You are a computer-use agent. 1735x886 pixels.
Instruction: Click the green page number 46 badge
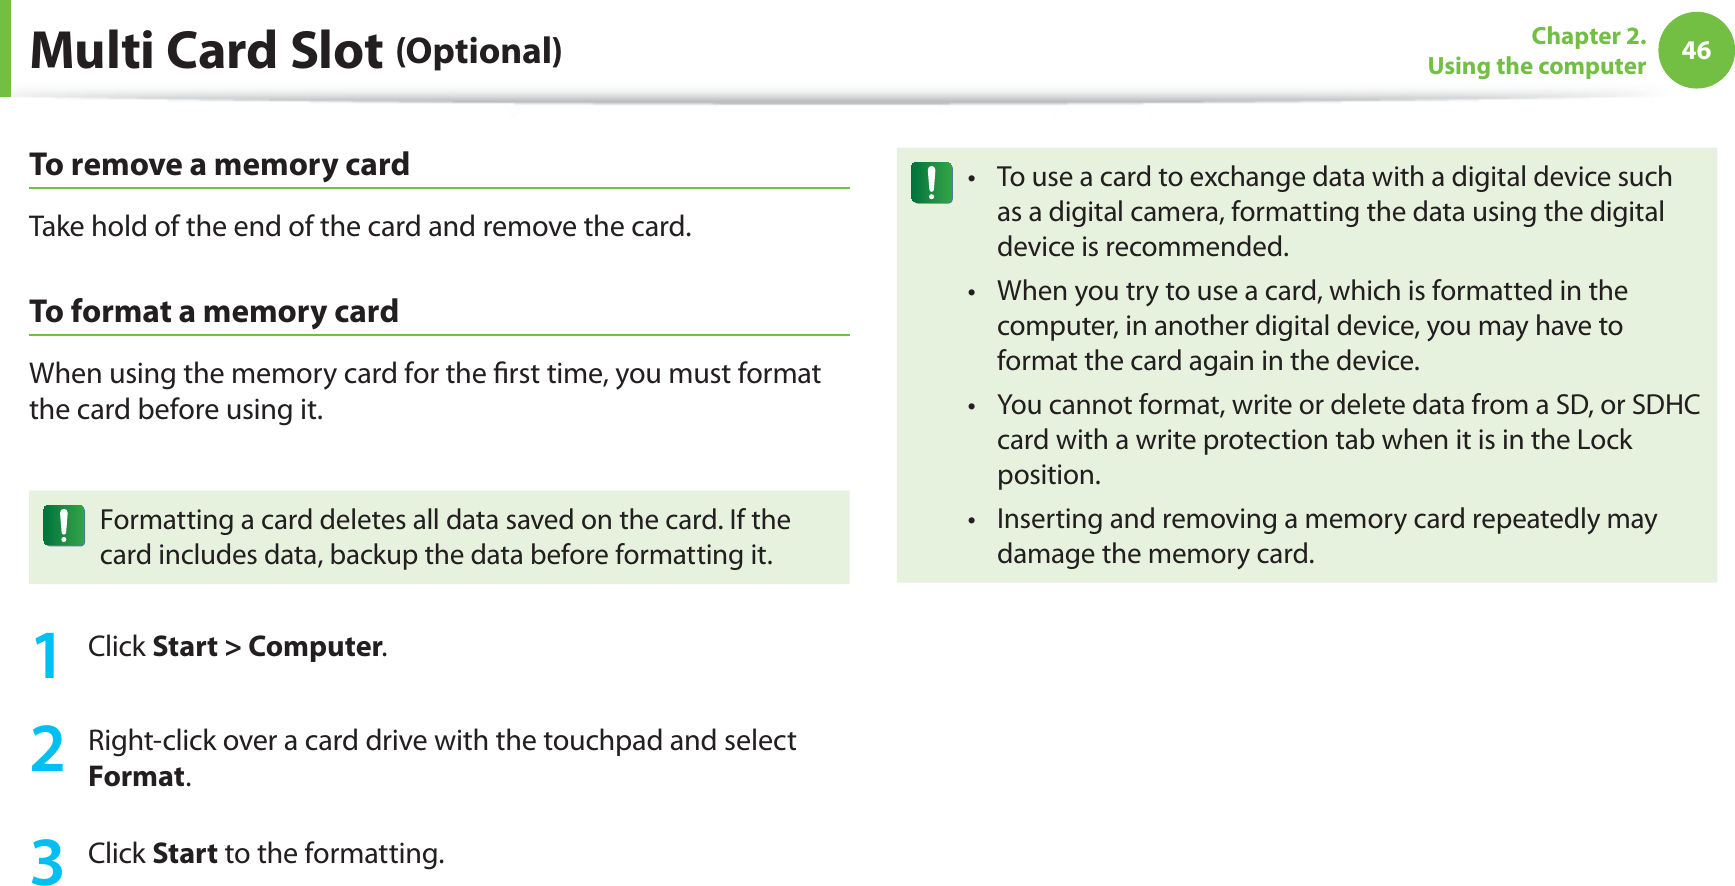coord(1696,50)
